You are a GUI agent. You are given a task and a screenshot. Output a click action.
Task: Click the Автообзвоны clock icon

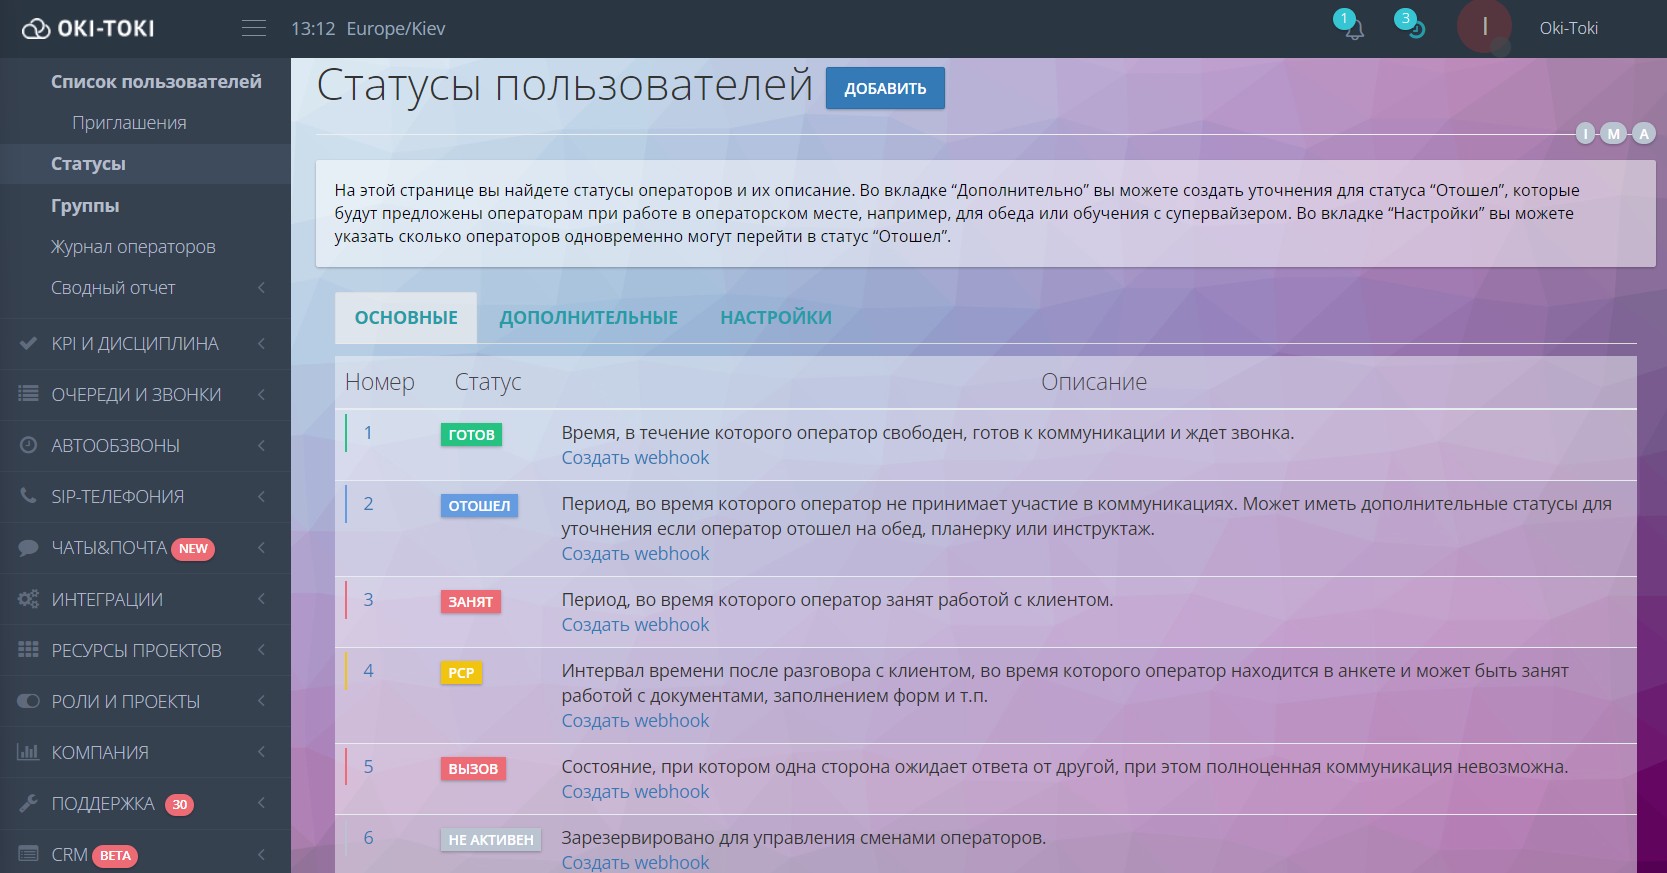(28, 445)
